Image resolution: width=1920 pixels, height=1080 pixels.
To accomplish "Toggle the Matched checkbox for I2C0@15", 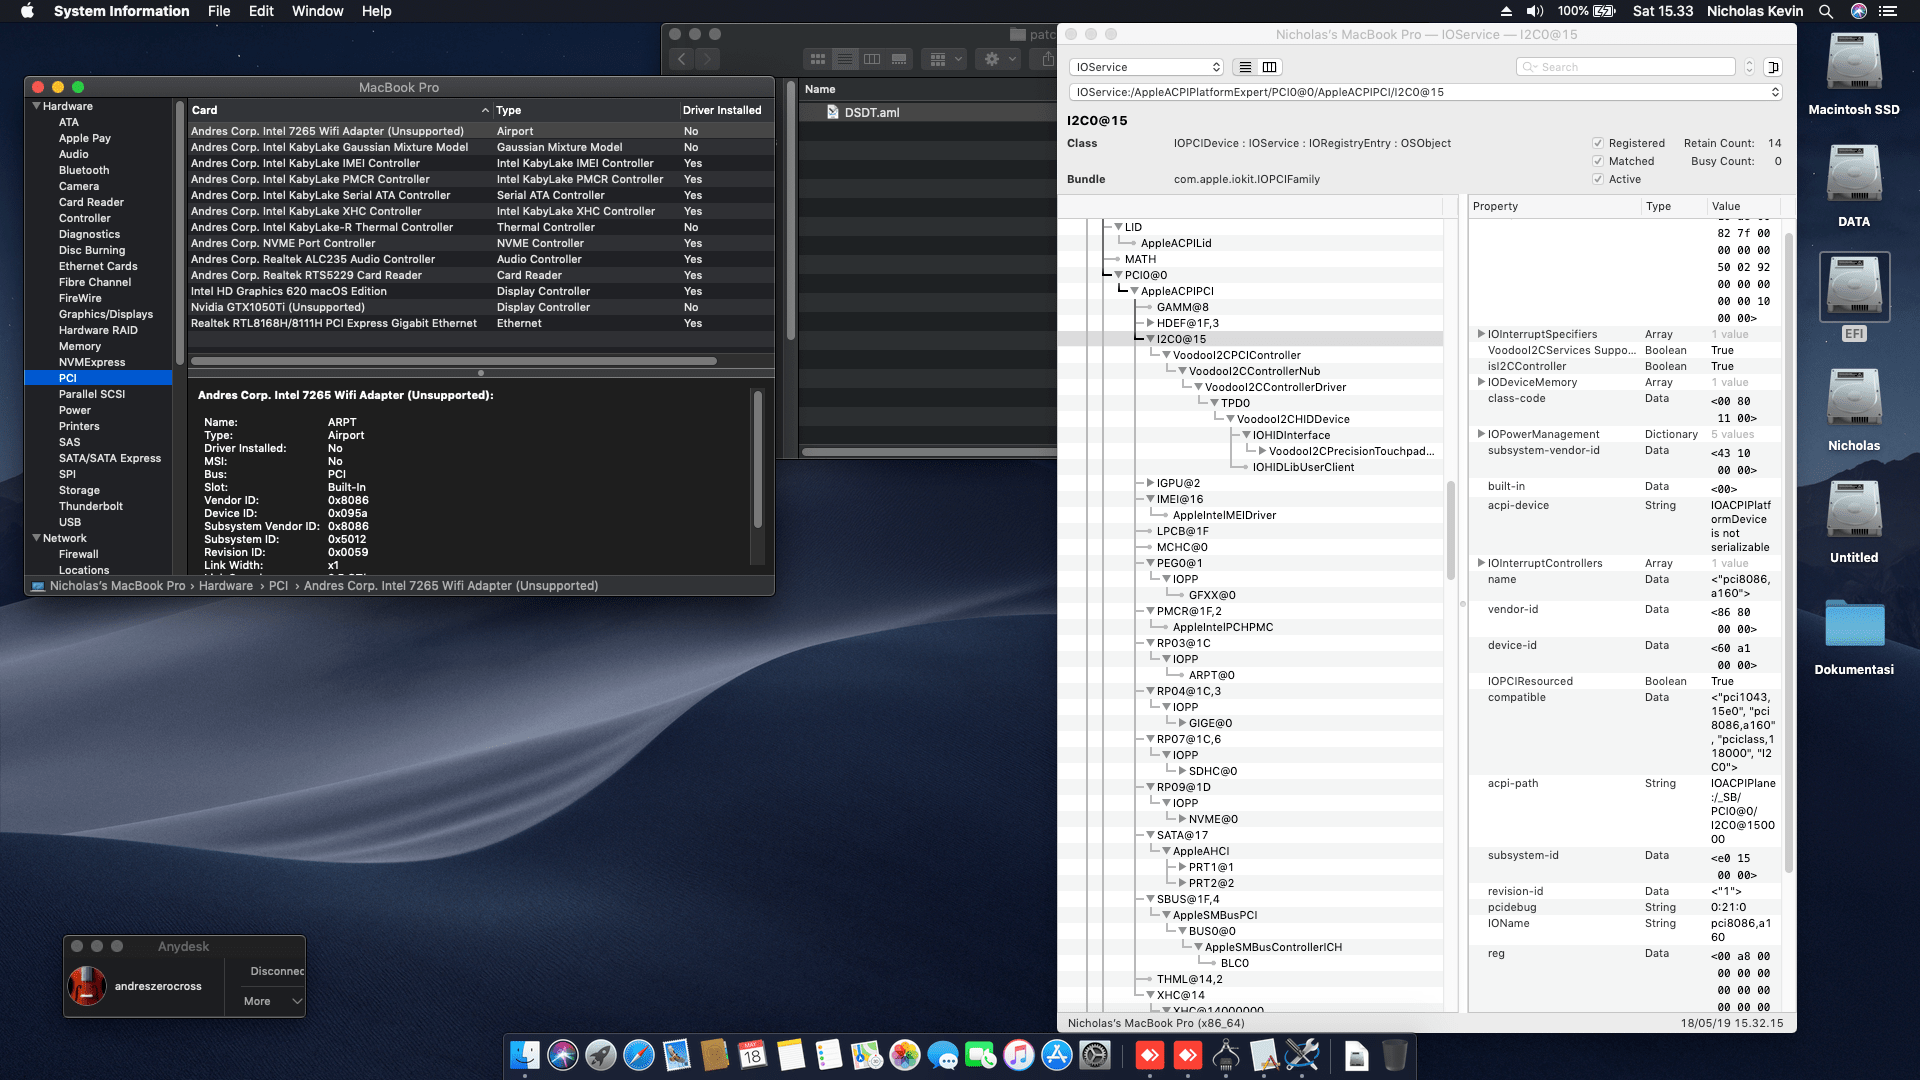I will click(1598, 161).
